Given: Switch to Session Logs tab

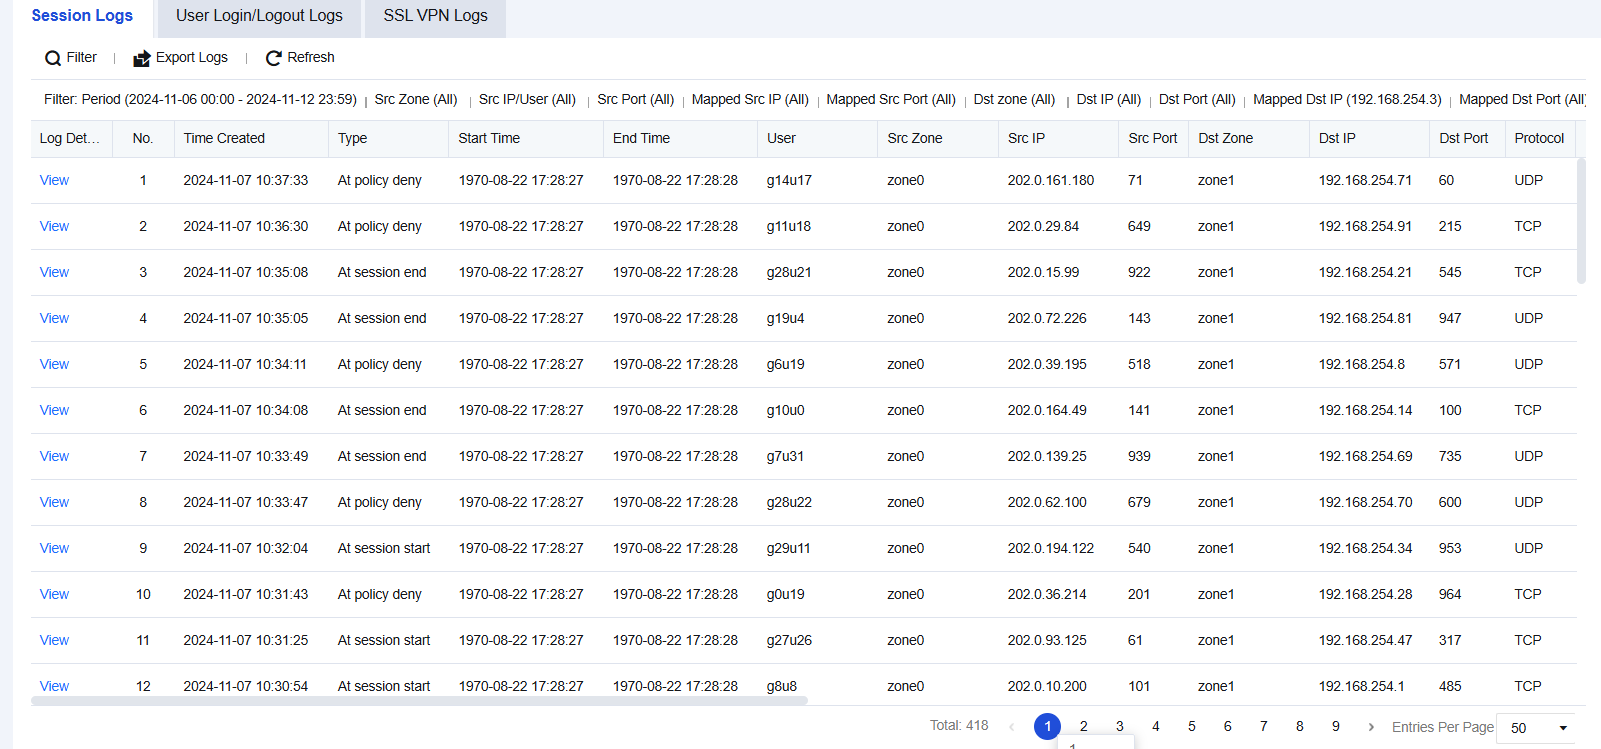Looking at the screenshot, I should (82, 16).
